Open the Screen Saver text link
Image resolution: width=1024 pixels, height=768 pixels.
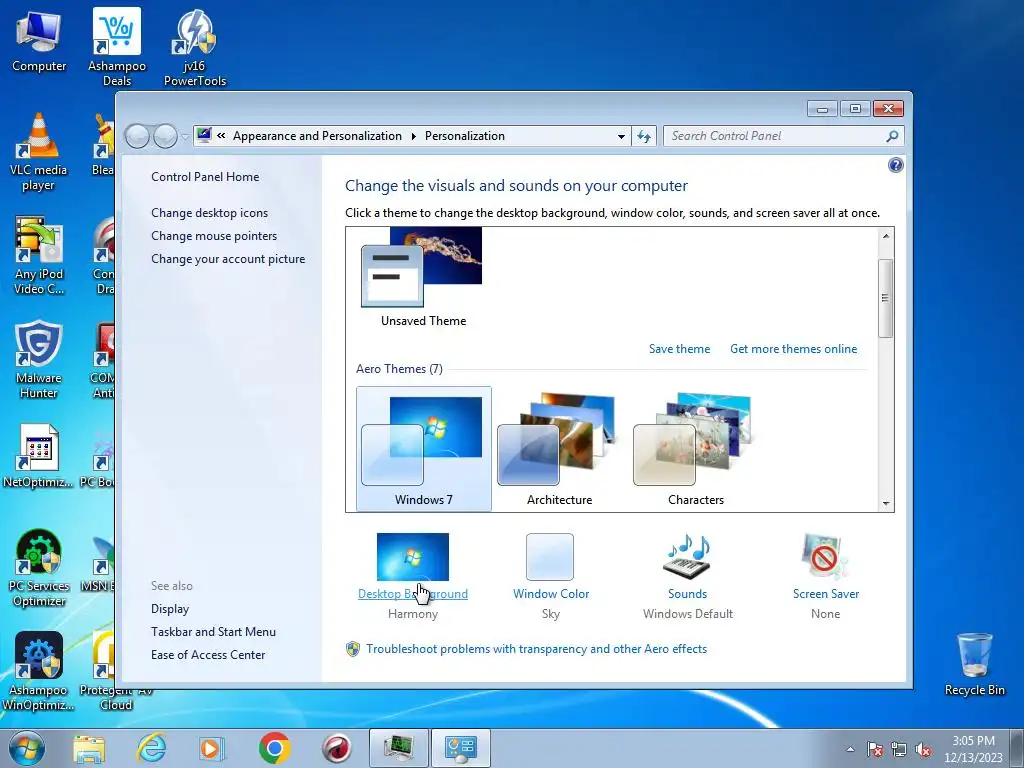[825, 594]
